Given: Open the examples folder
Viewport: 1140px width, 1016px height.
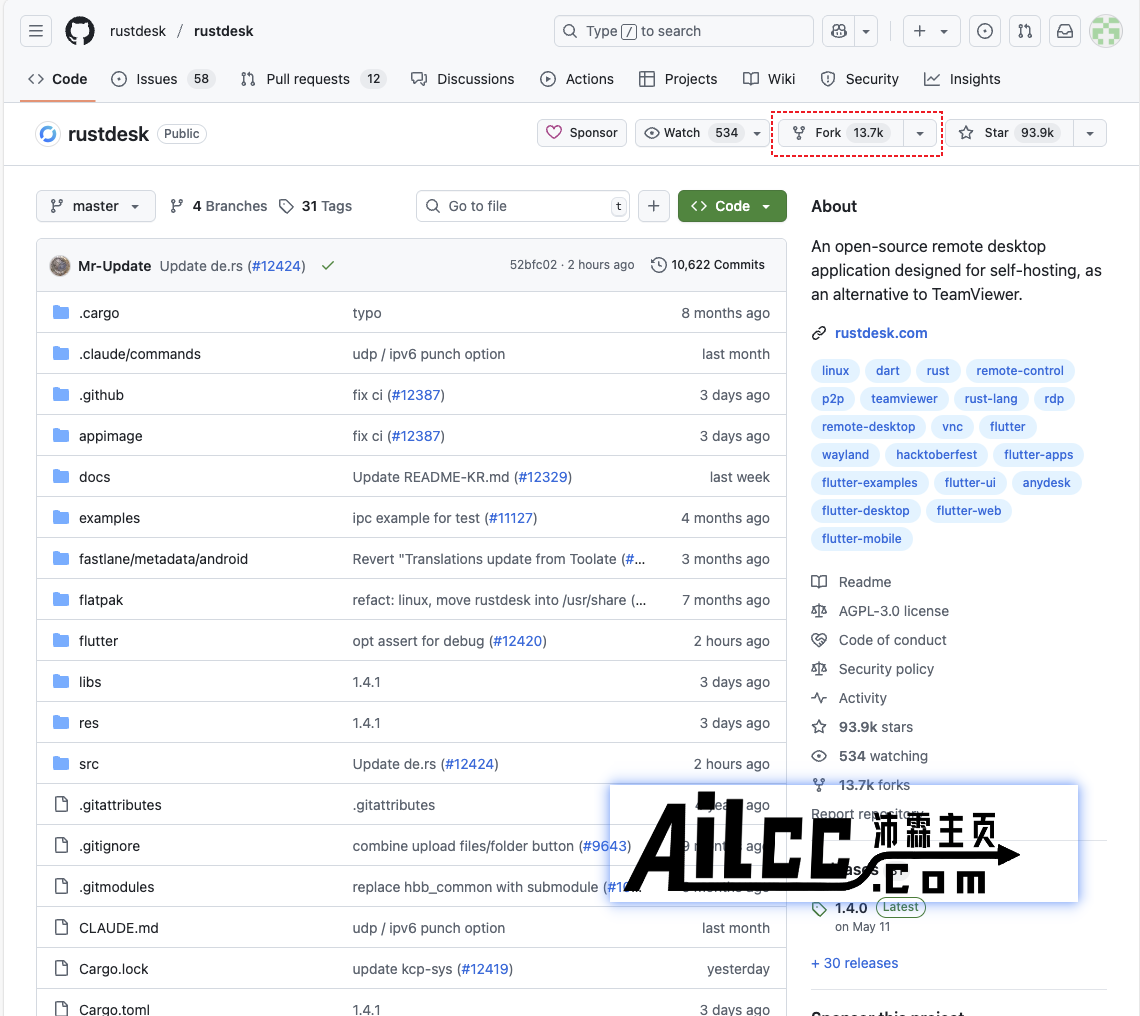Looking at the screenshot, I should [109, 518].
